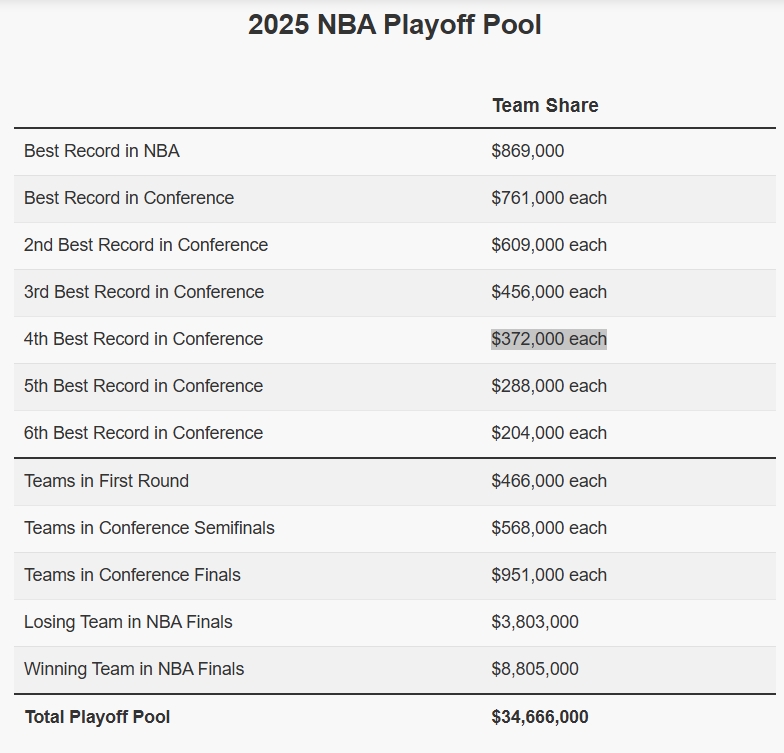Click the "Team Share" column header
Viewport: 784px width, 753px height.
coord(545,106)
